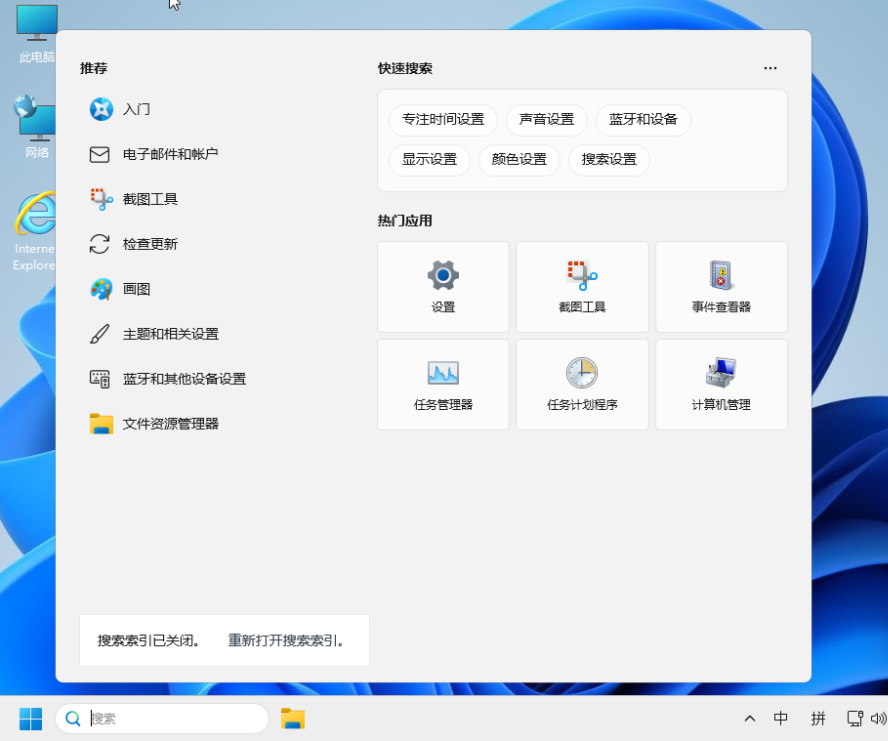Launch 任务管理器 tile
888x741 pixels.
443,385
